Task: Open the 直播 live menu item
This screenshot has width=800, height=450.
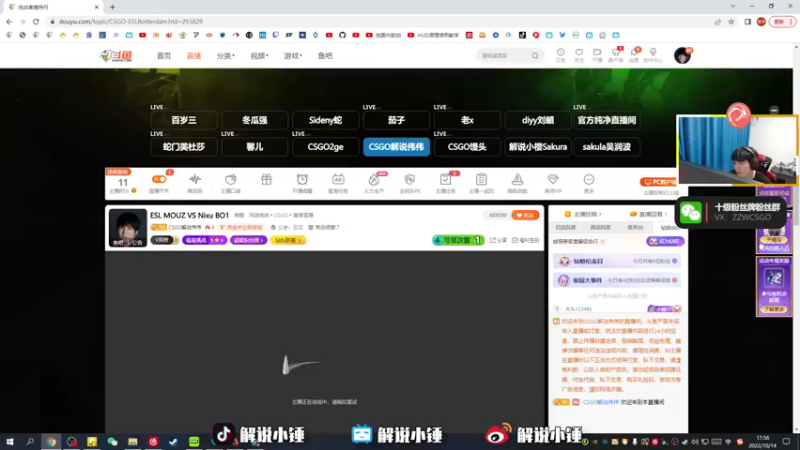Action: pyautogui.click(x=194, y=56)
